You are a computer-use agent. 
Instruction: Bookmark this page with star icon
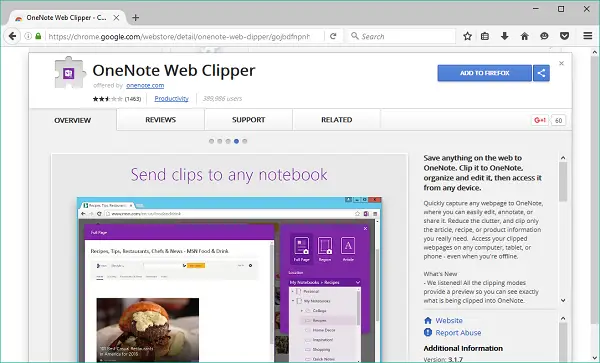click(467, 36)
